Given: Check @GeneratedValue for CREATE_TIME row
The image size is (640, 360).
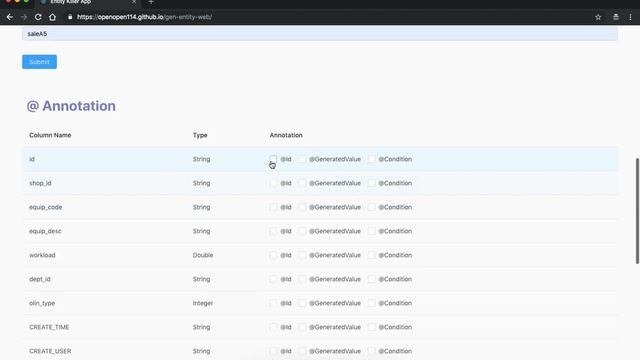Looking at the screenshot, I should pyautogui.click(x=302, y=327).
